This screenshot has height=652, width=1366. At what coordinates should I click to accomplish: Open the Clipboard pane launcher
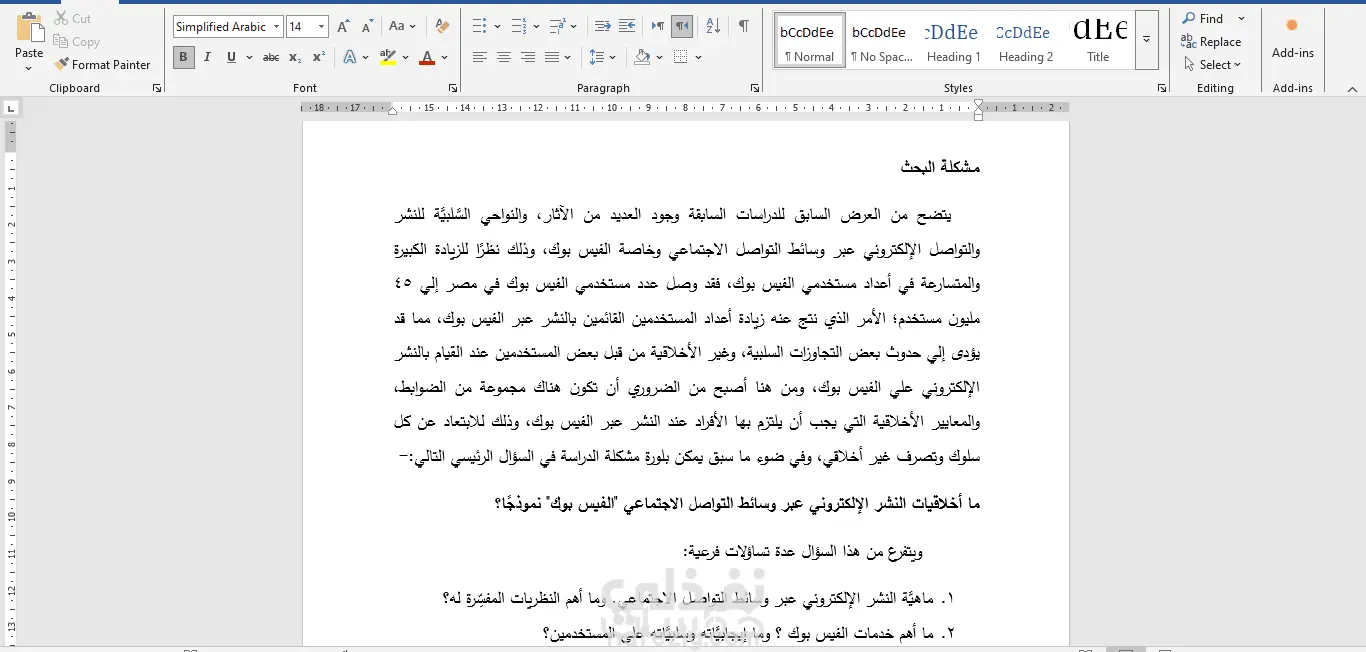157,88
